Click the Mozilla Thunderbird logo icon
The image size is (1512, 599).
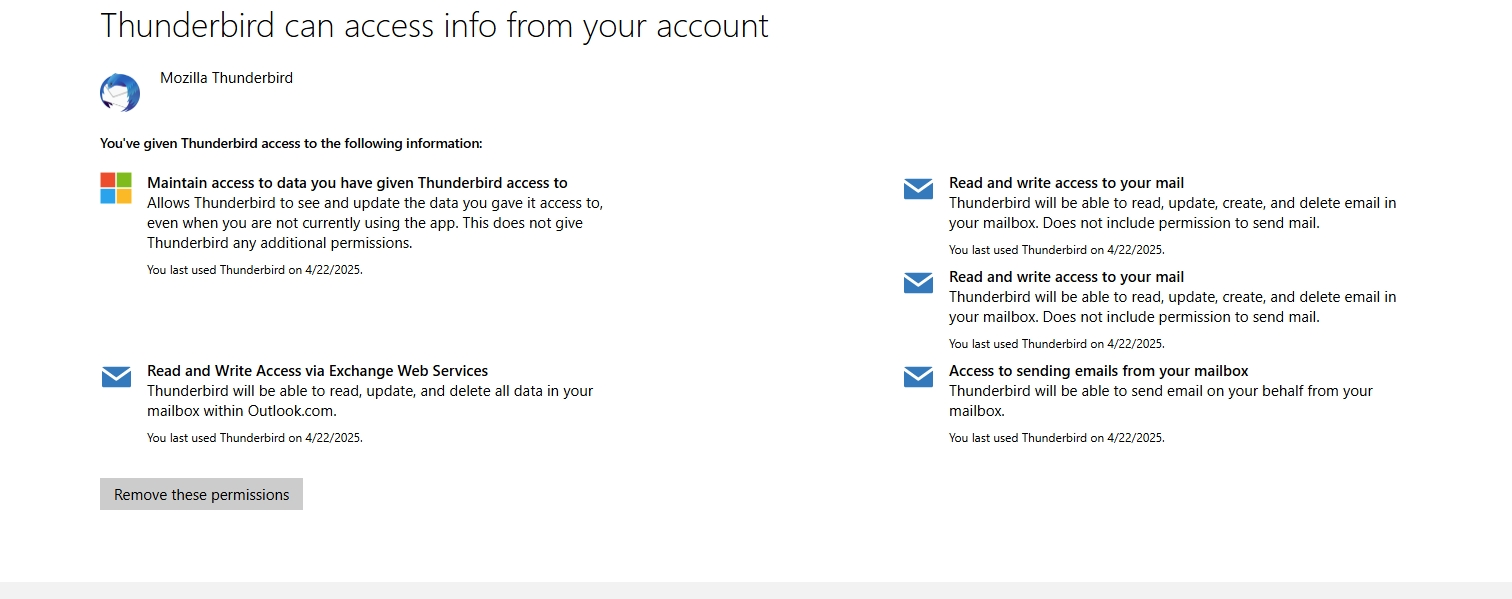point(120,92)
